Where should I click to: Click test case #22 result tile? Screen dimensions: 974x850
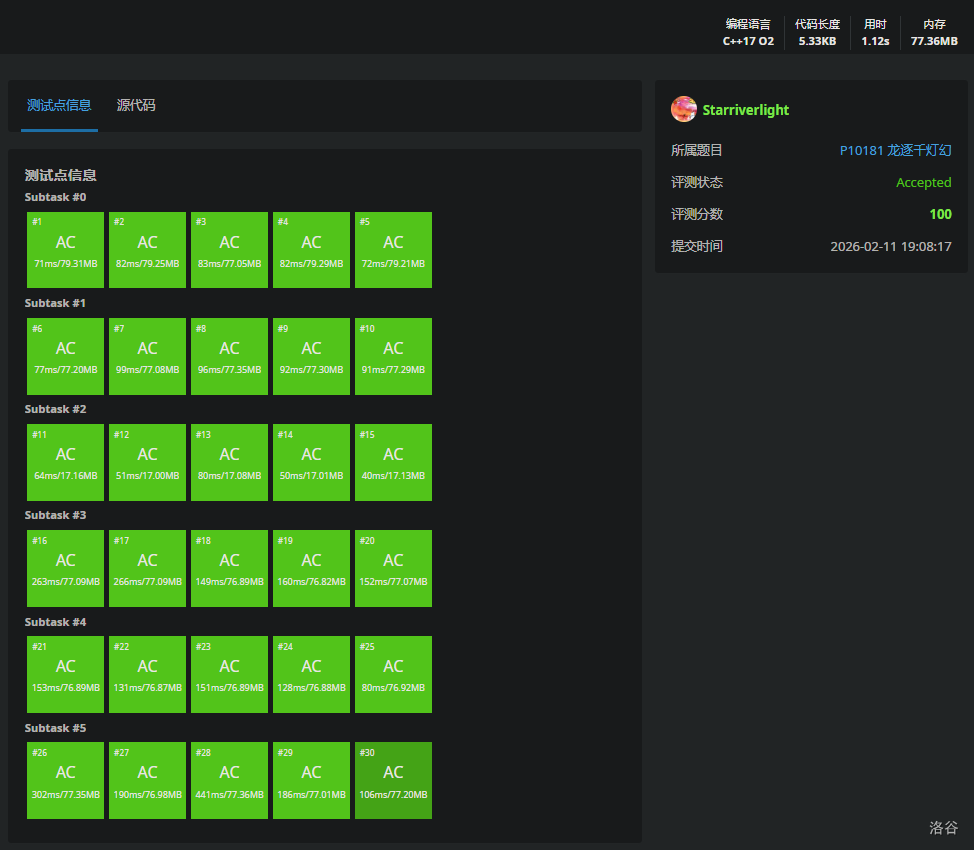pyautogui.click(x=148, y=674)
